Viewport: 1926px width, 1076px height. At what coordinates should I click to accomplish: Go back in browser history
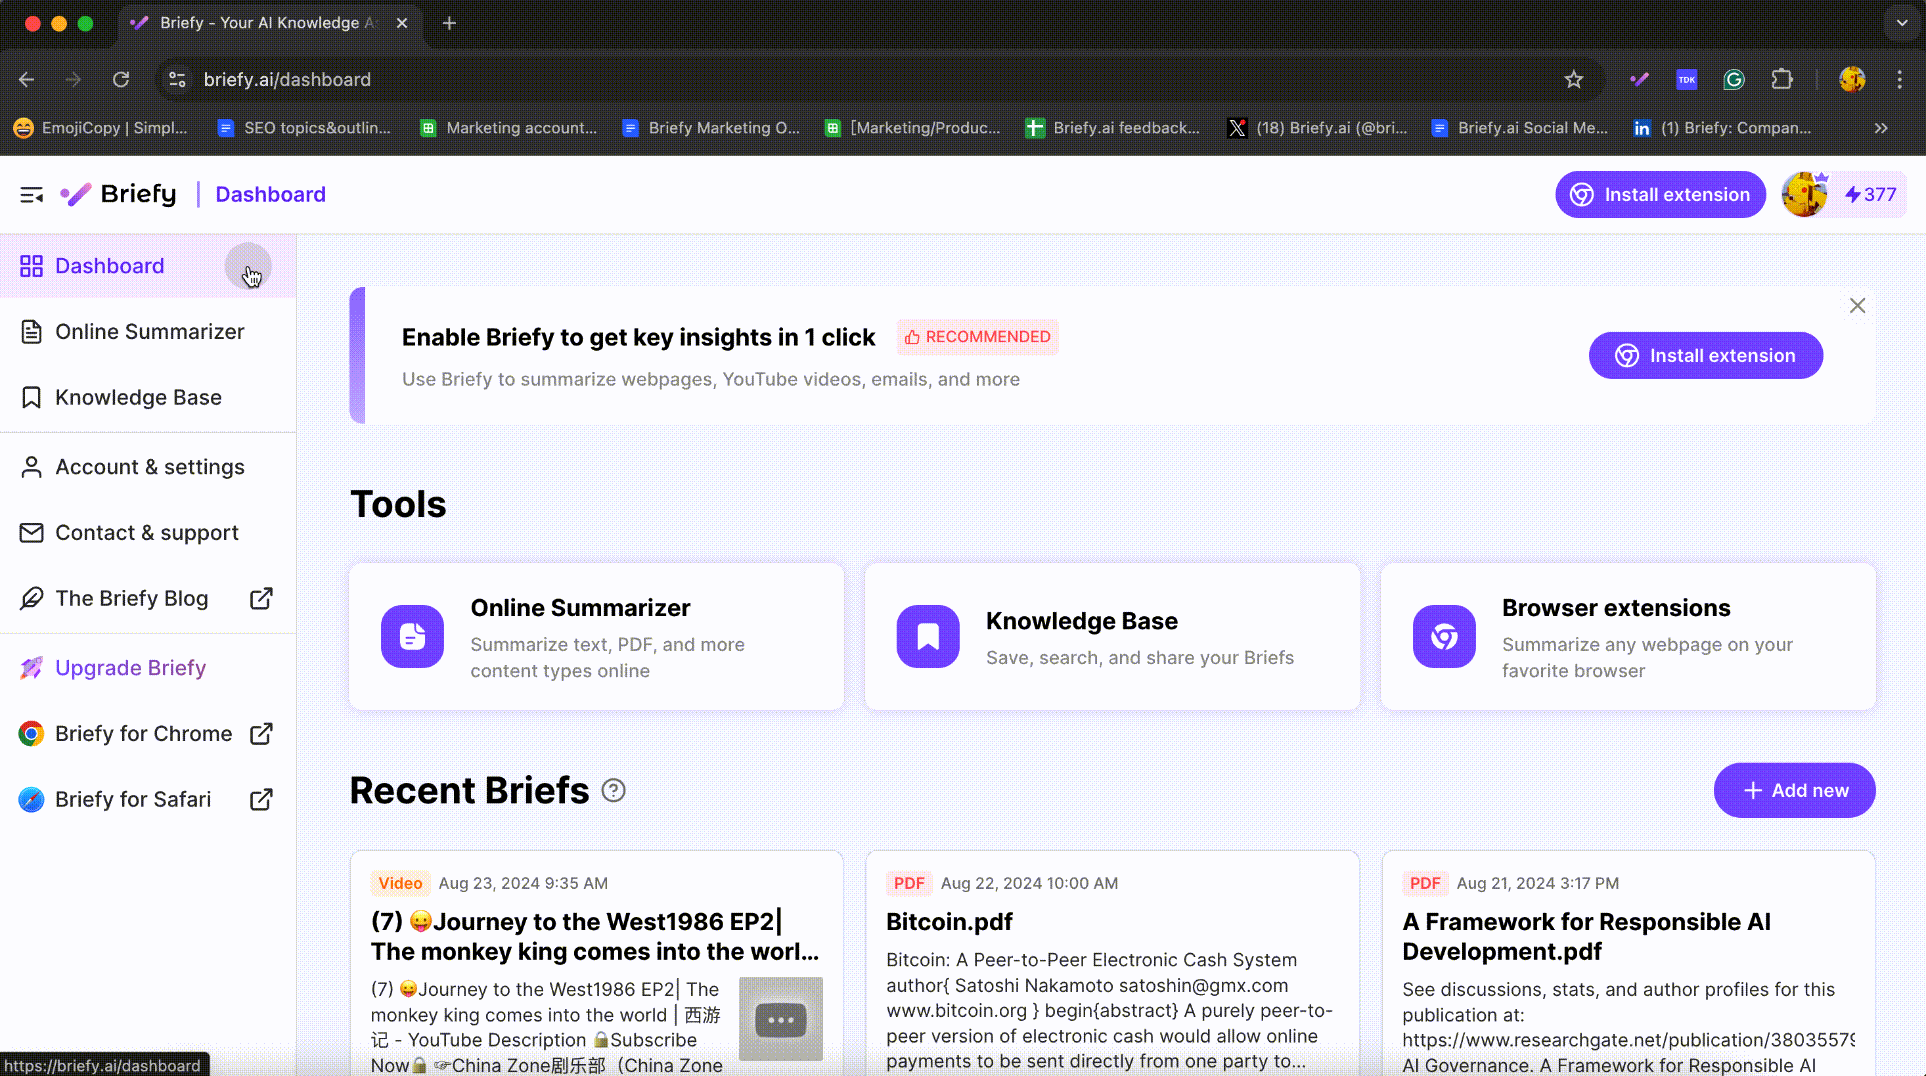coord(27,79)
